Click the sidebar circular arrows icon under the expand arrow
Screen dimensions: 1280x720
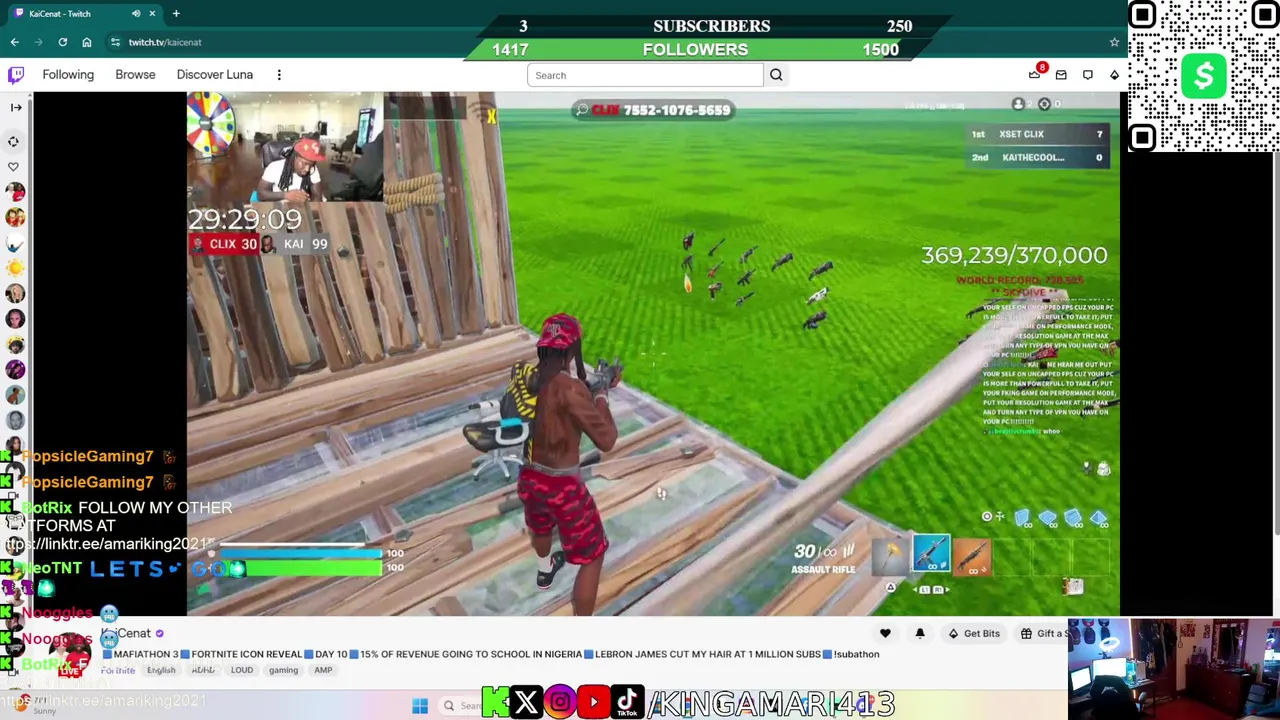click(13, 141)
